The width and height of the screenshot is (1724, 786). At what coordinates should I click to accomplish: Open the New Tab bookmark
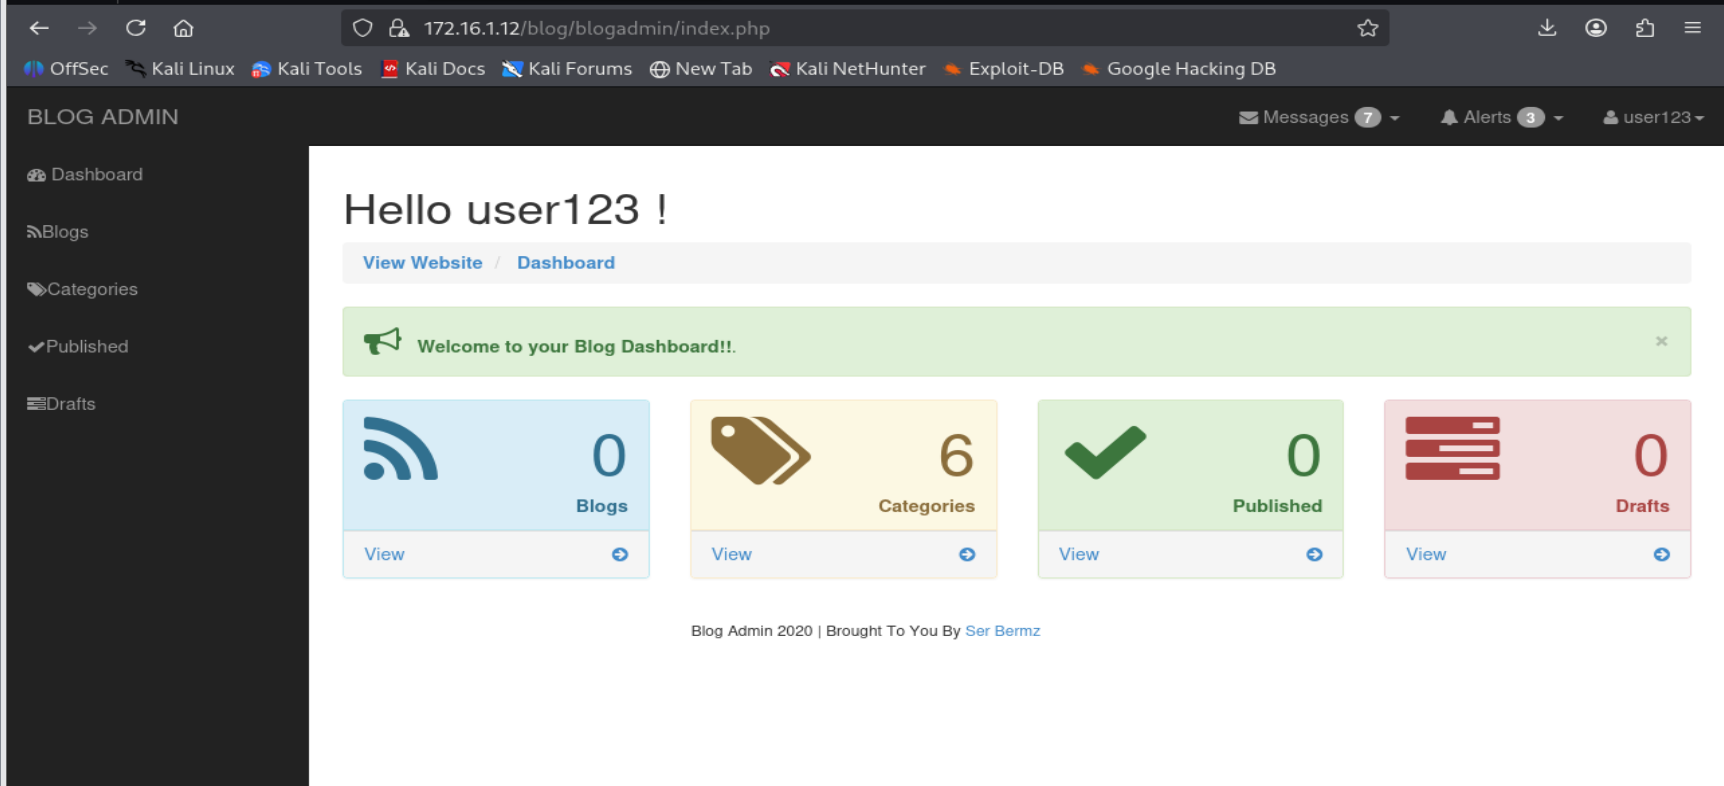point(701,68)
